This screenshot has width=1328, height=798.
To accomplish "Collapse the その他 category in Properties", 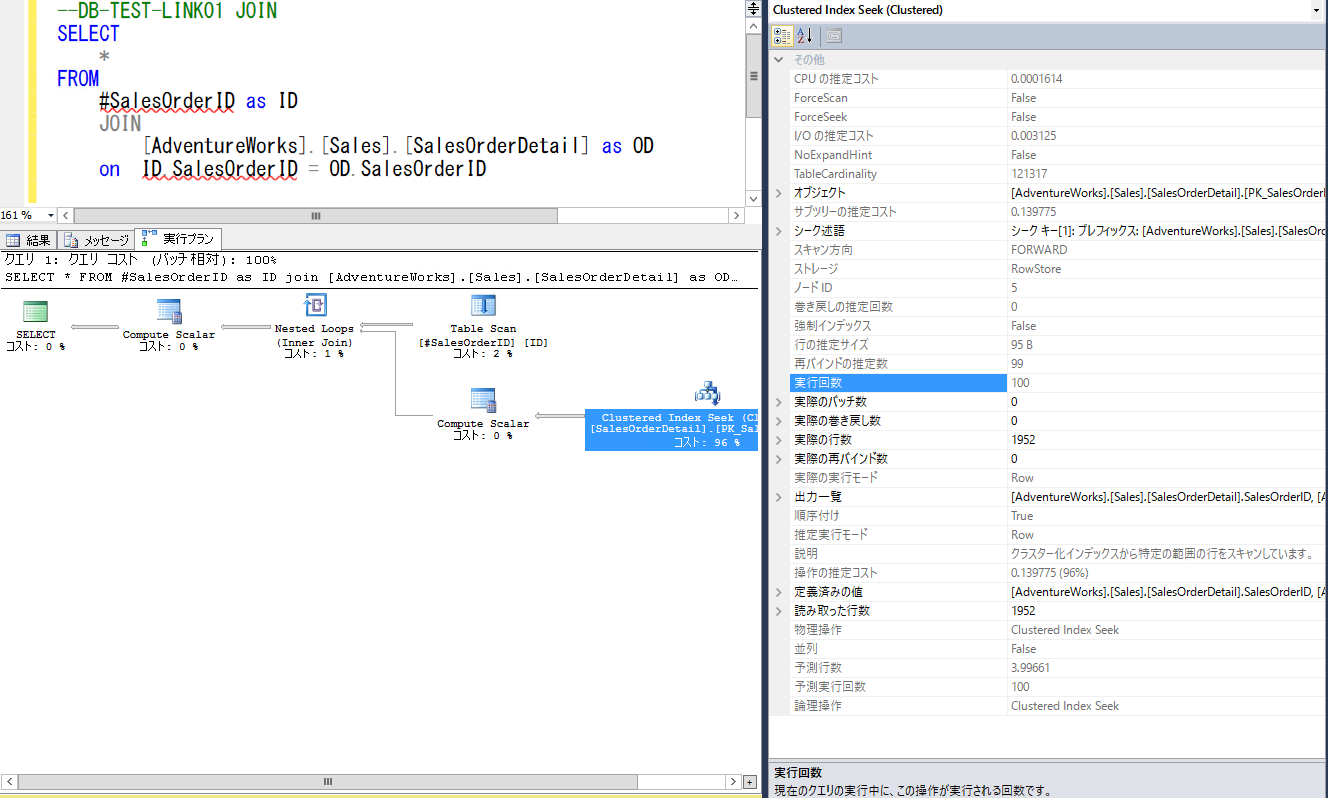I will 779,59.
